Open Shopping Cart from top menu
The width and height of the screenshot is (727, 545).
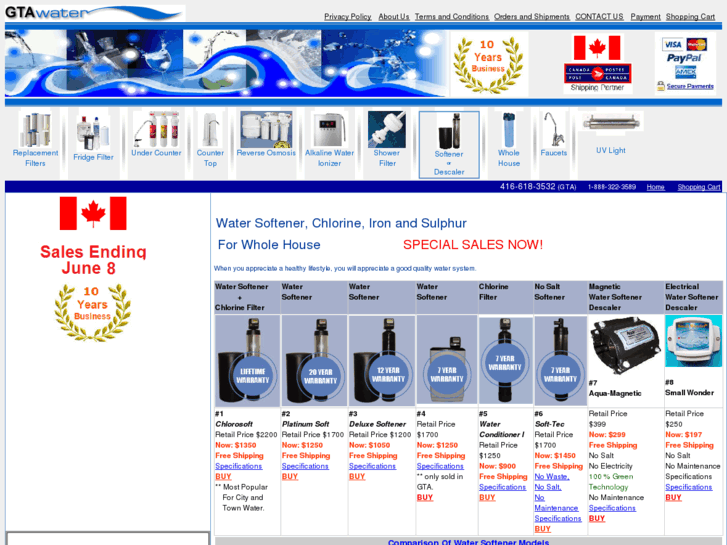coord(690,16)
